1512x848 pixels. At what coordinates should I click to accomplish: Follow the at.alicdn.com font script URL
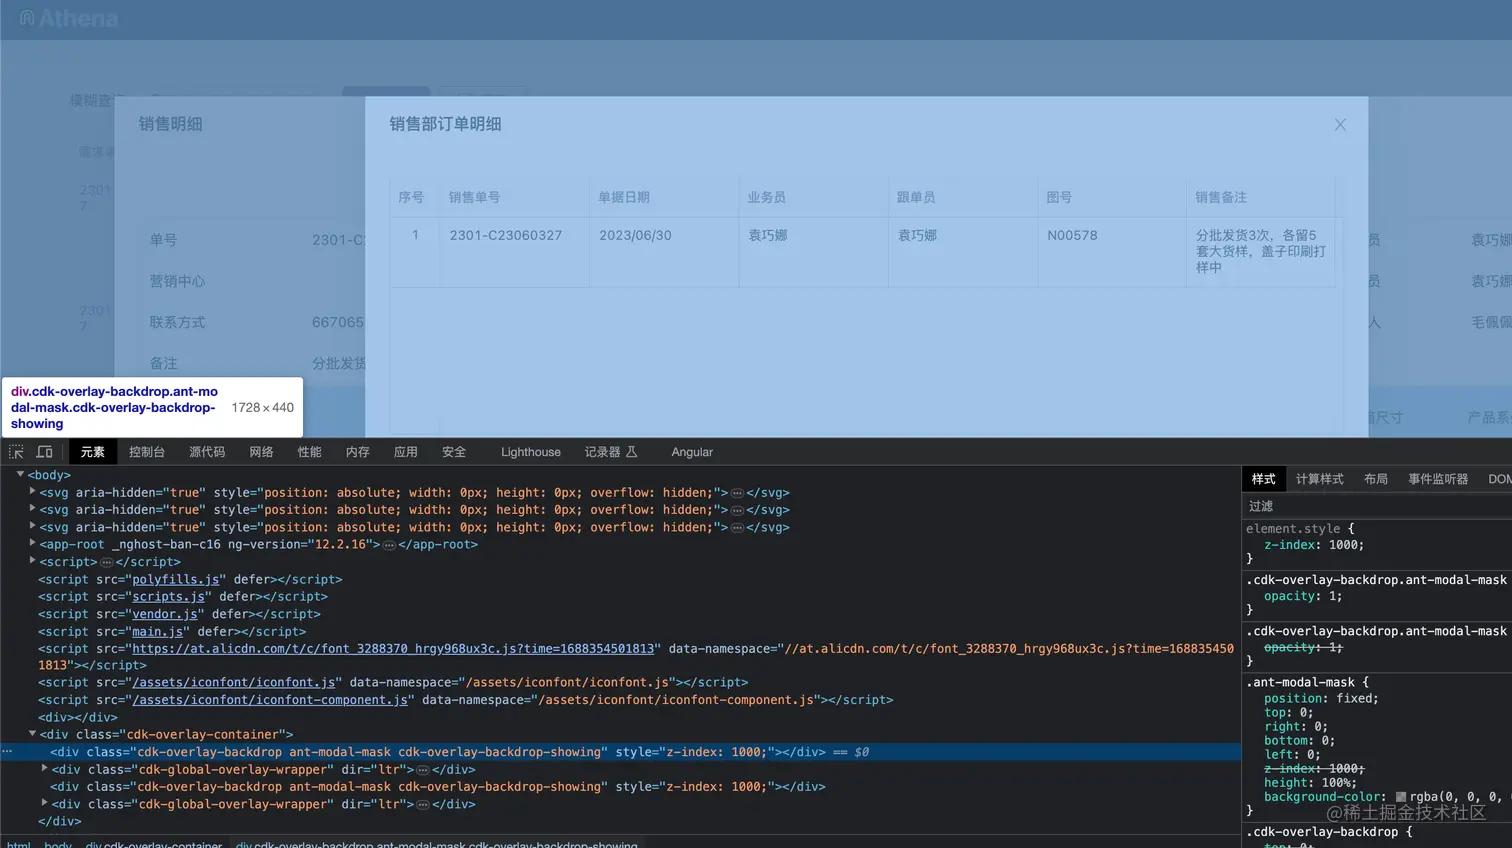[393, 649]
